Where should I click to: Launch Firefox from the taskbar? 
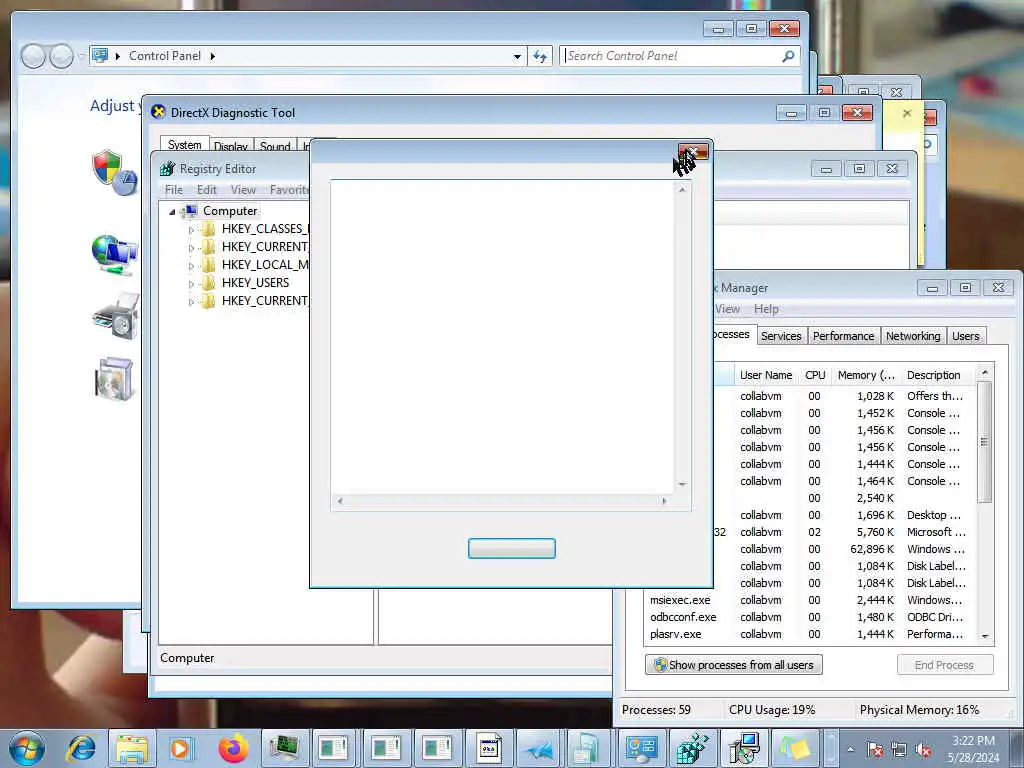[x=233, y=749]
